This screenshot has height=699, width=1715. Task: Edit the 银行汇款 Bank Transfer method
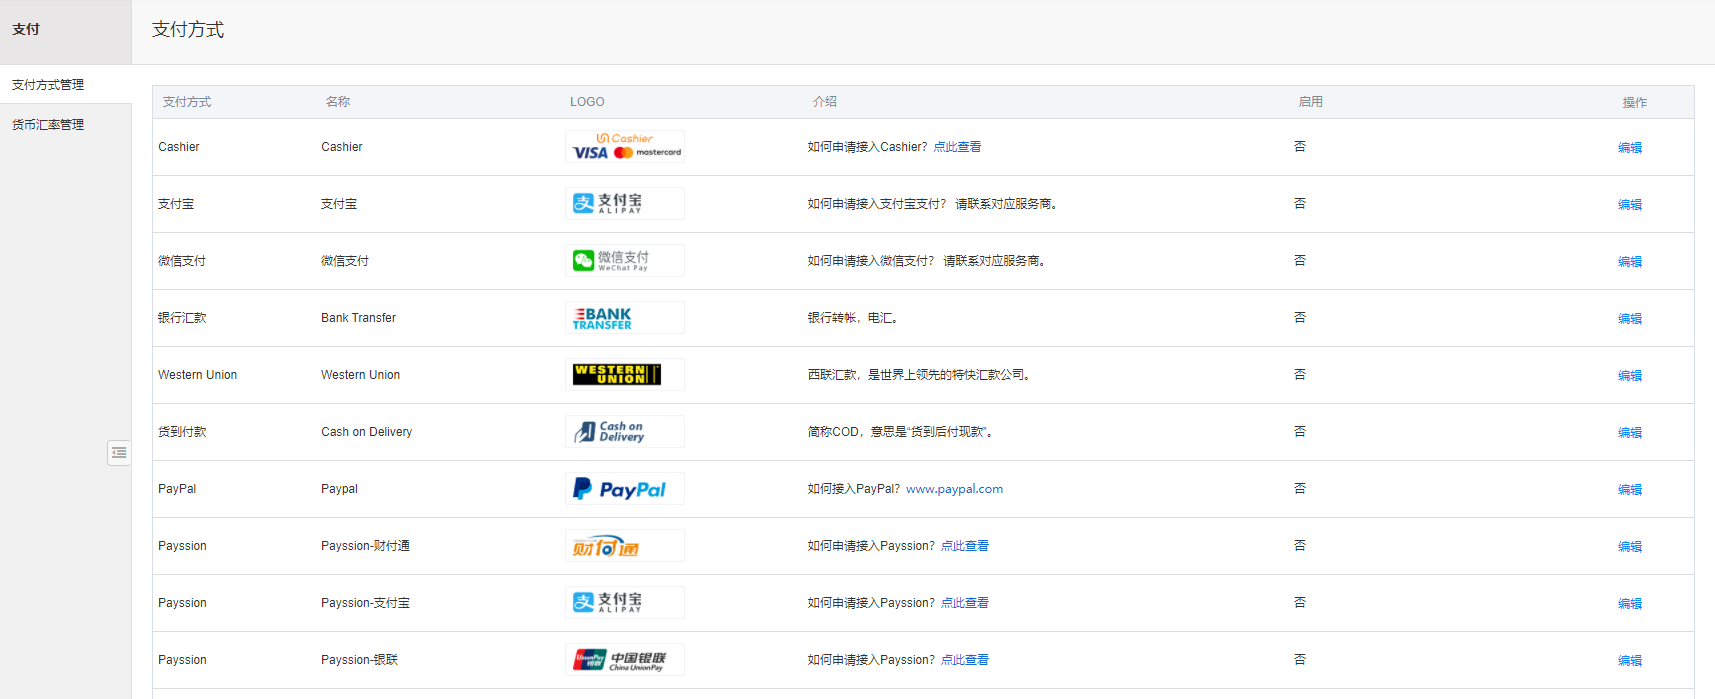tap(1630, 319)
